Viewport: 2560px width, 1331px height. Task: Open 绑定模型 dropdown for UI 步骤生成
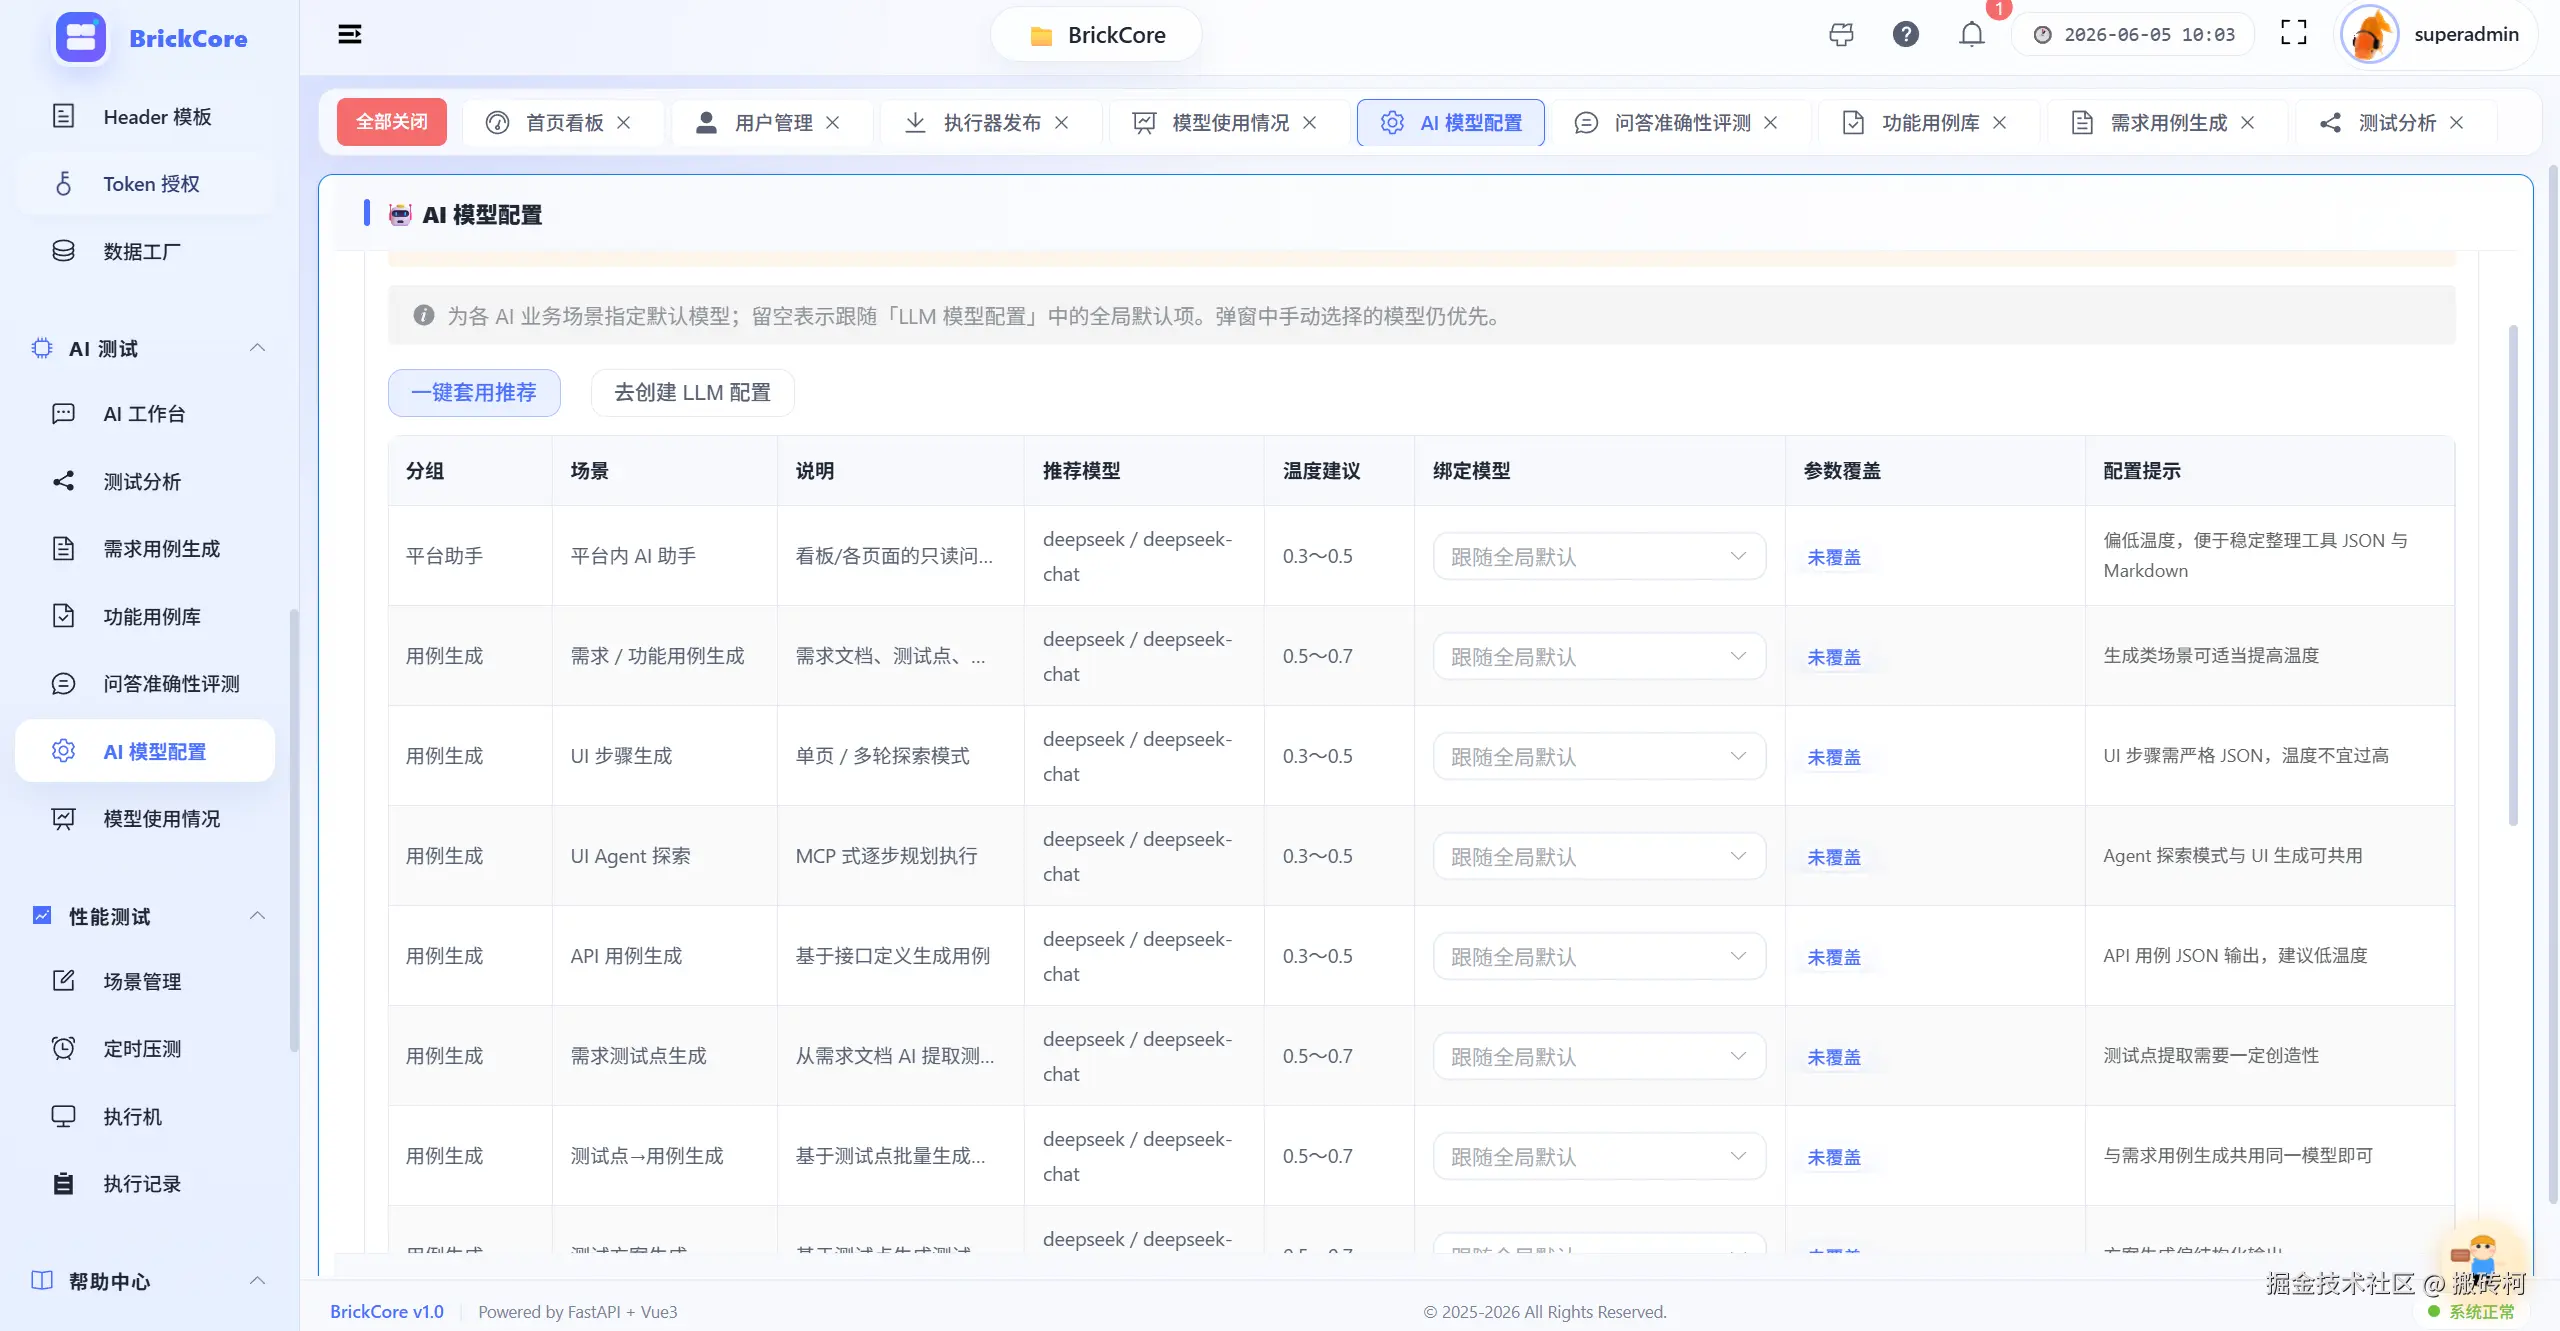coord(1599,756)
